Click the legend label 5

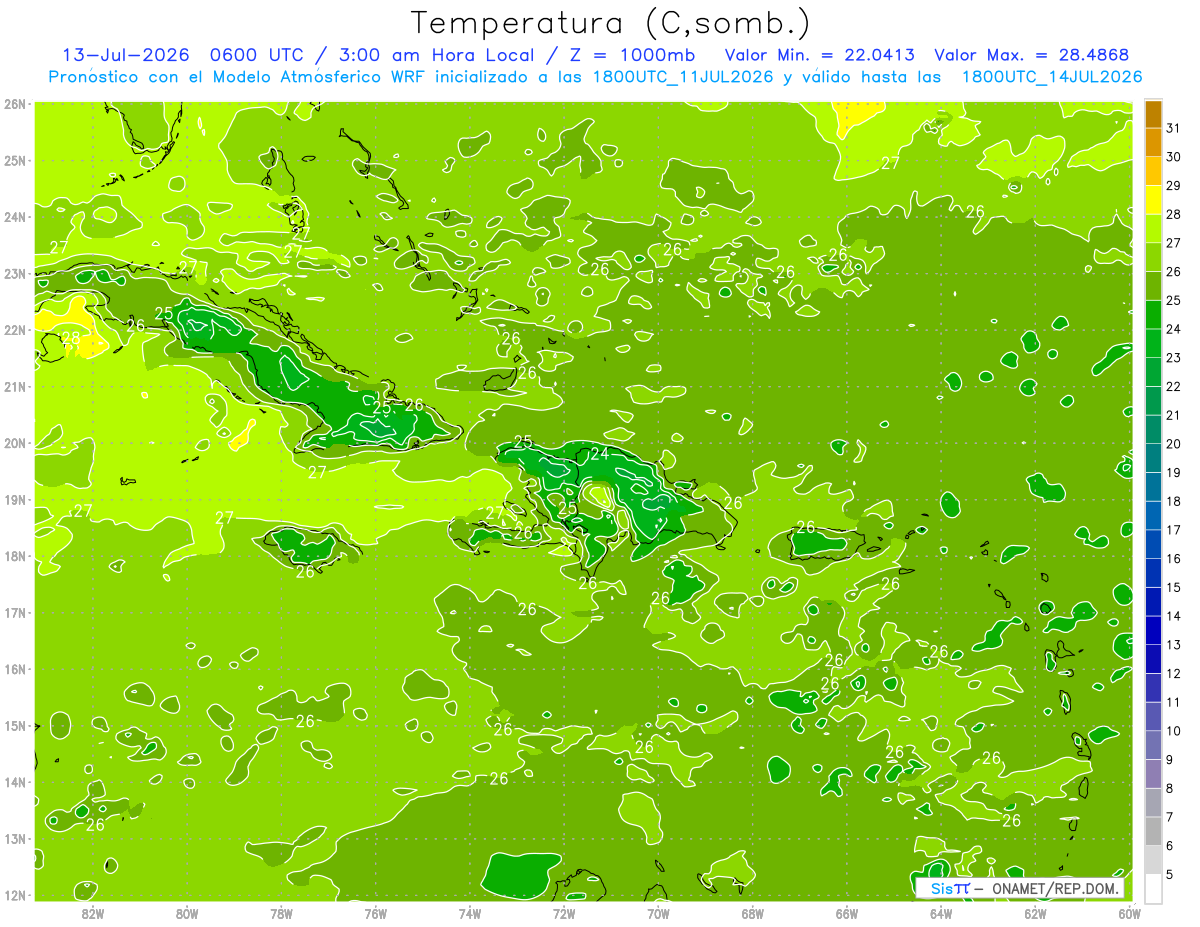pos(1170,874)
